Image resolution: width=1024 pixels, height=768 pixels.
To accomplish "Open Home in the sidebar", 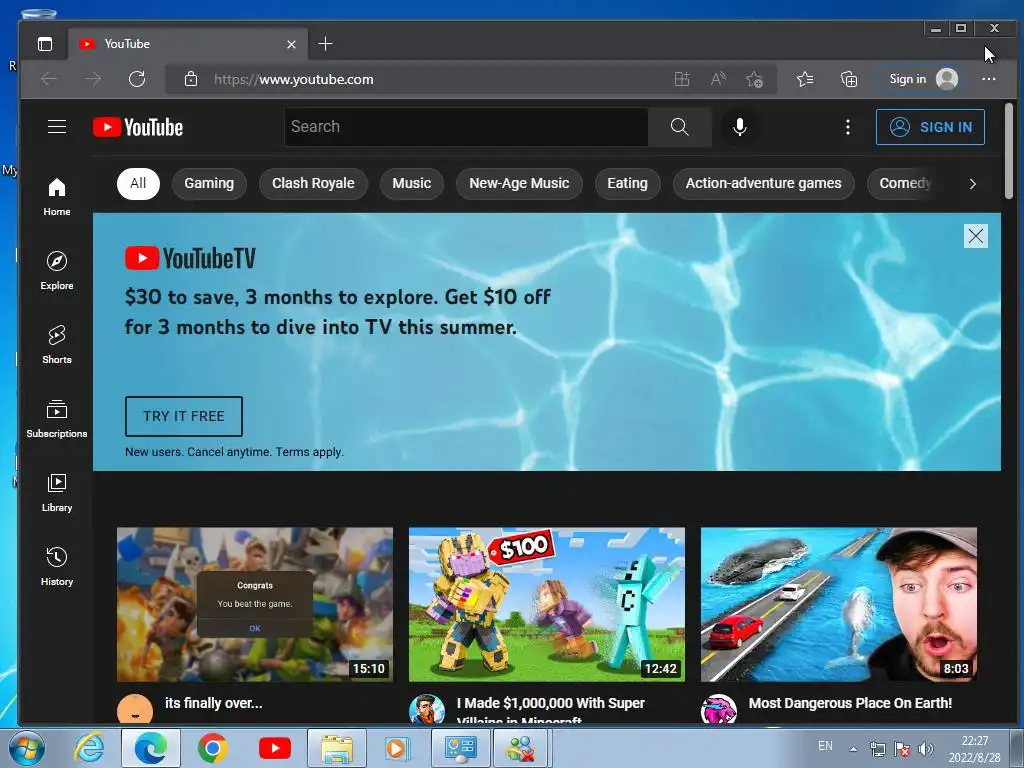I will click(57, 197).
